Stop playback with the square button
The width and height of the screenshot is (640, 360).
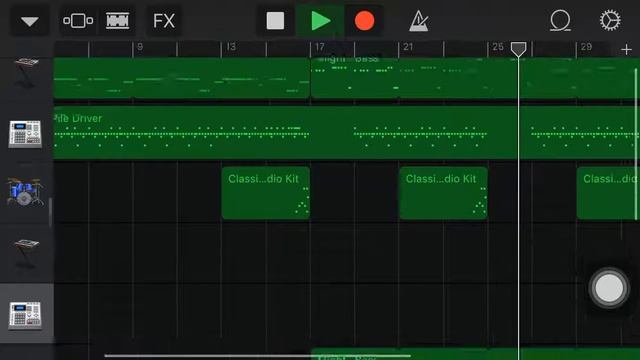[276, 21]
